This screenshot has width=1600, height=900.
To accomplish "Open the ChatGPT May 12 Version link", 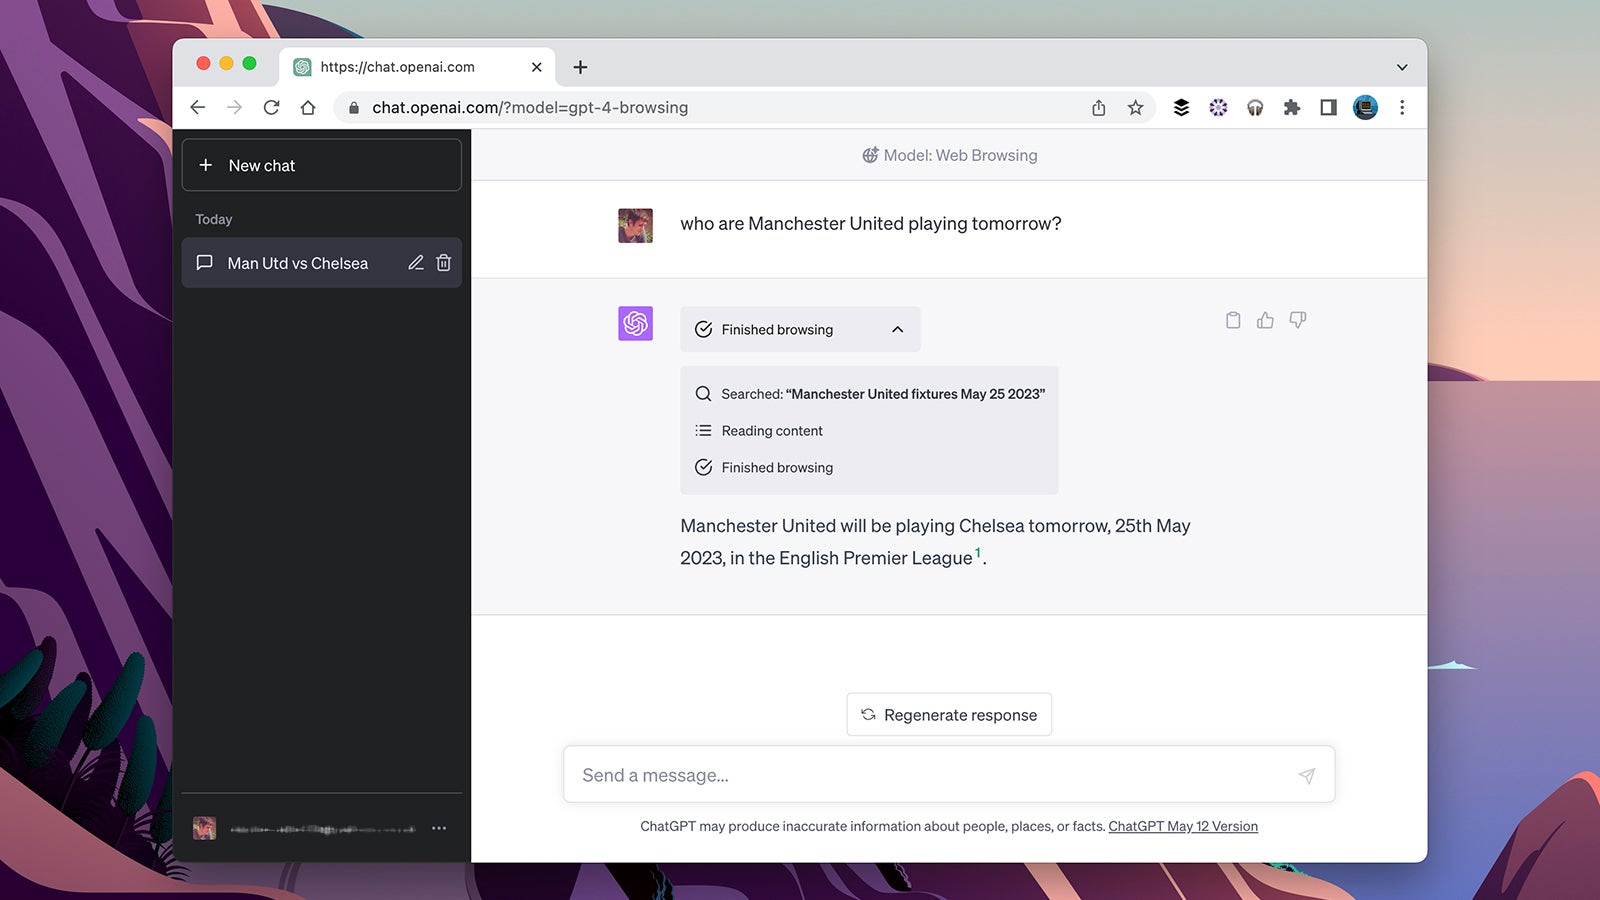I will (1182, 827).
